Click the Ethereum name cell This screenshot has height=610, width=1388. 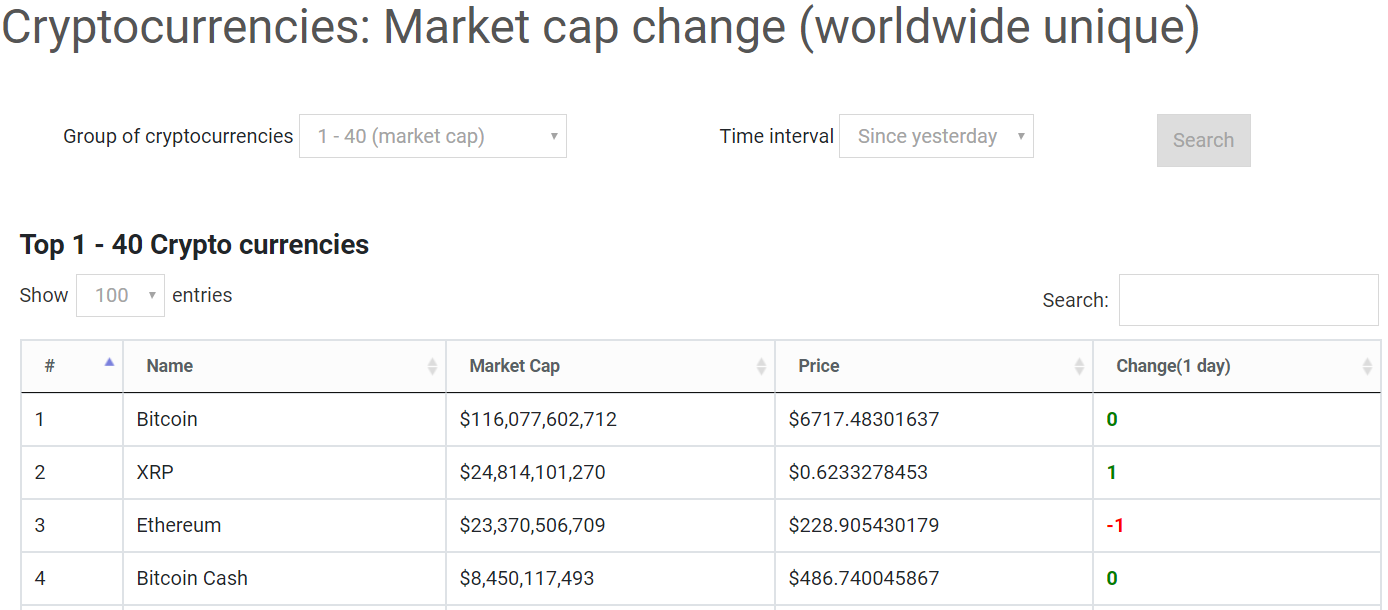(179, 525)
